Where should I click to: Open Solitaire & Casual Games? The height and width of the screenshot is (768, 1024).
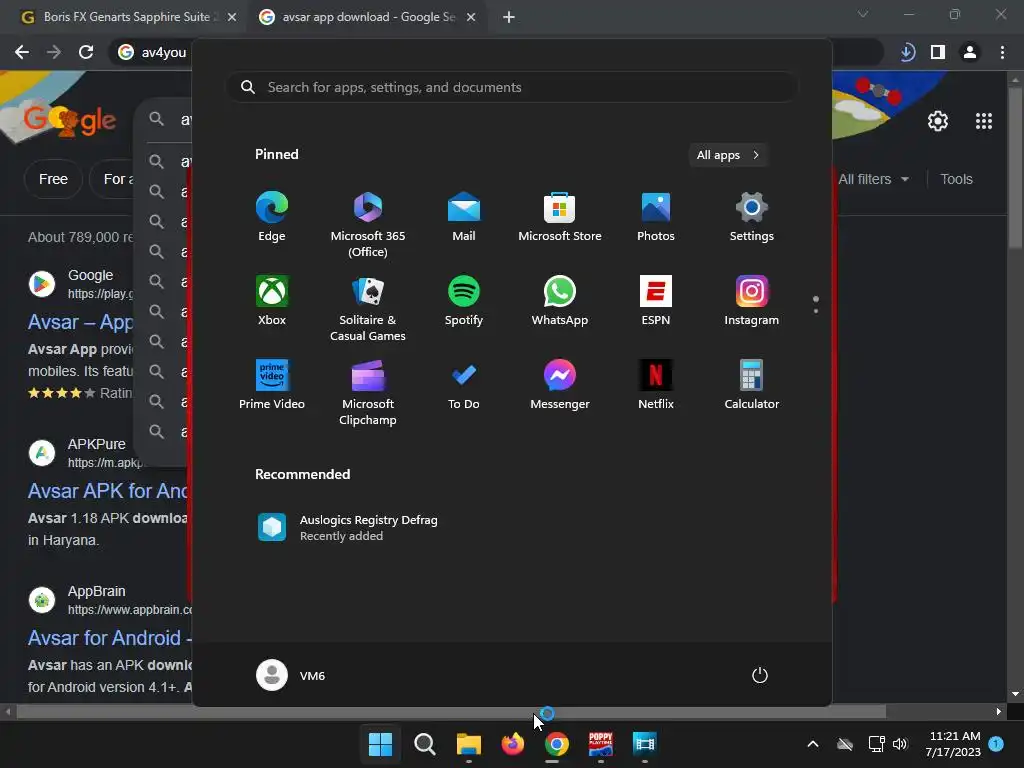pos(368,308)
